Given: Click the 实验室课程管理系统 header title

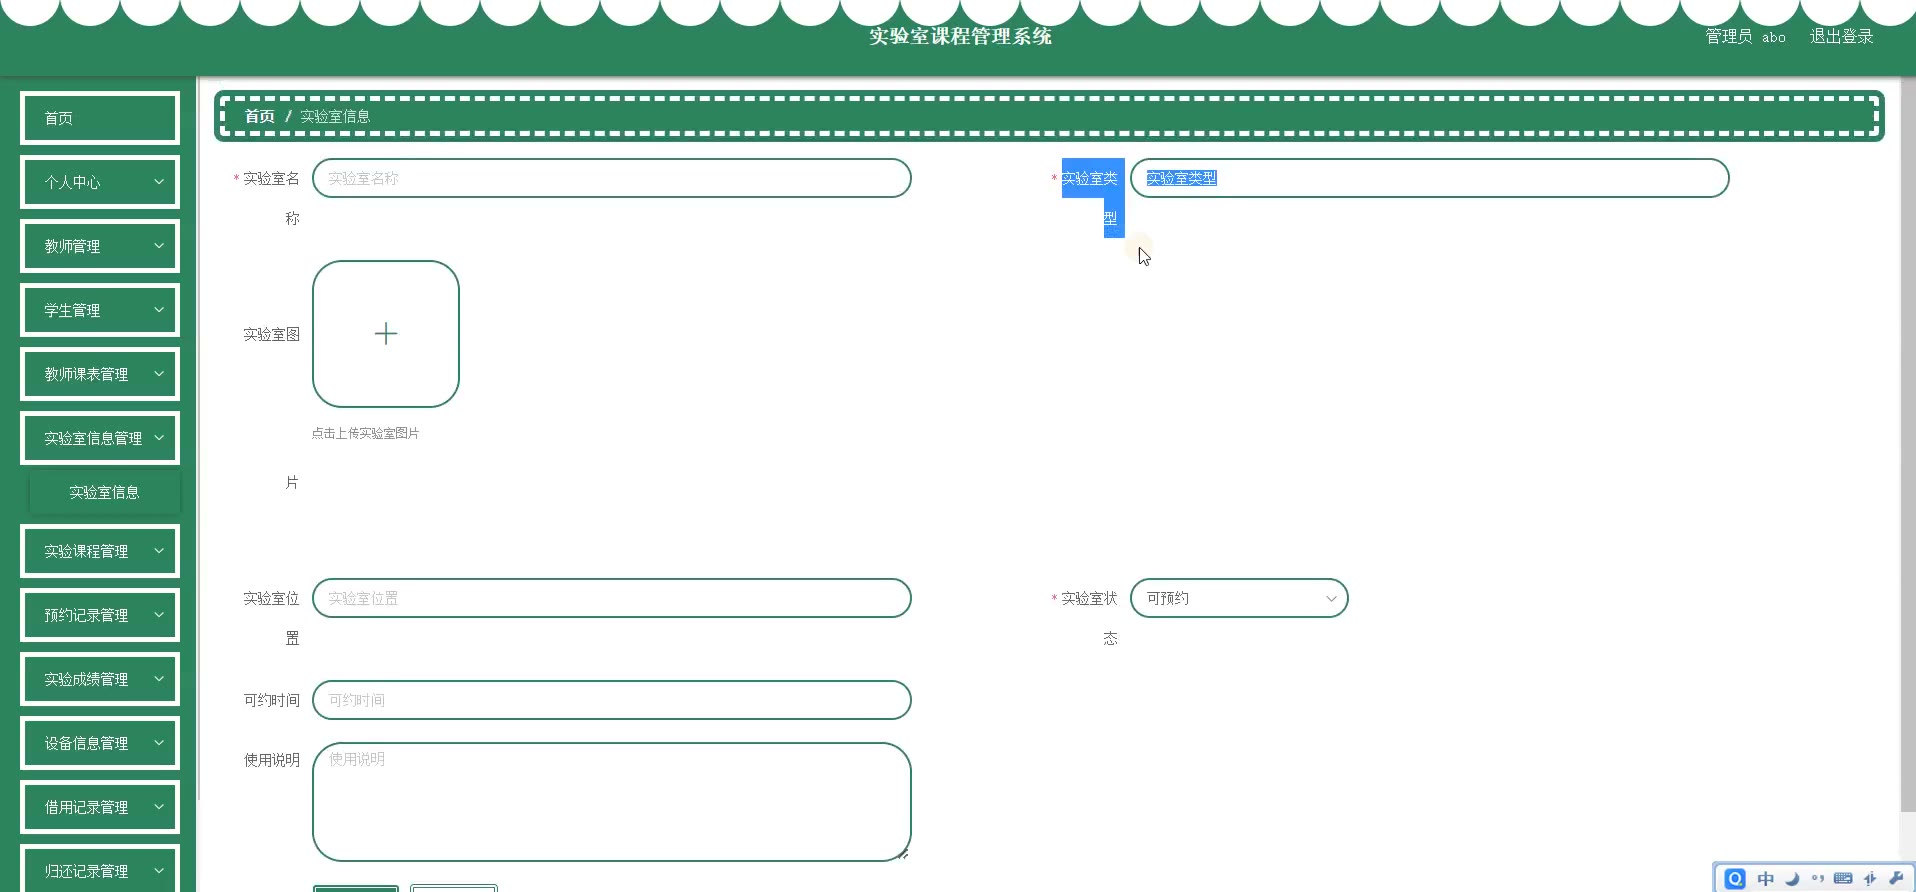Looking at the screenshot, I should tap(960, 36).
